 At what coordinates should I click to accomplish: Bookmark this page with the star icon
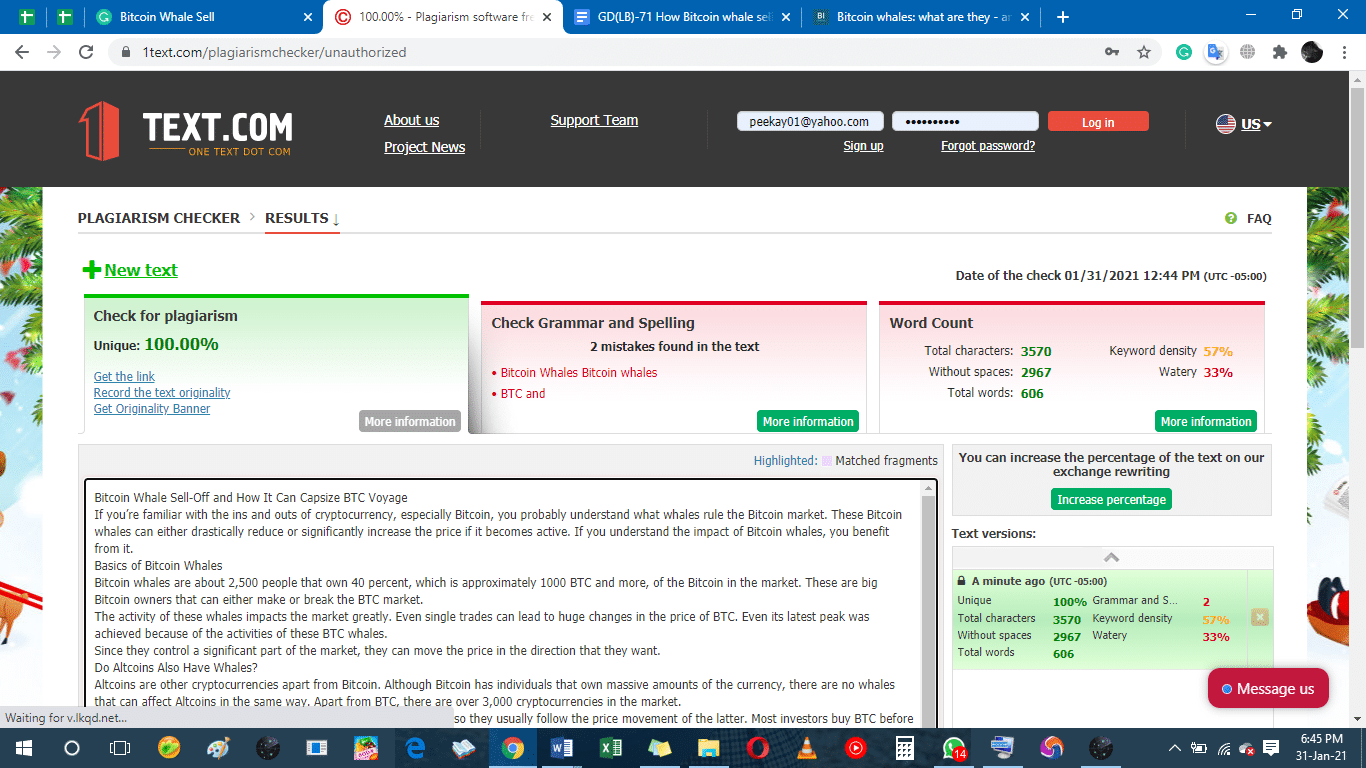1144,52
